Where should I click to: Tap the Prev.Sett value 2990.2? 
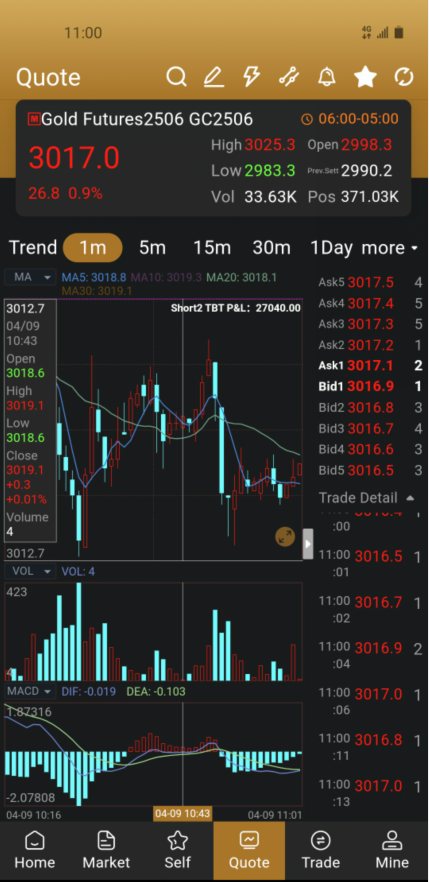tap(367, 170)
